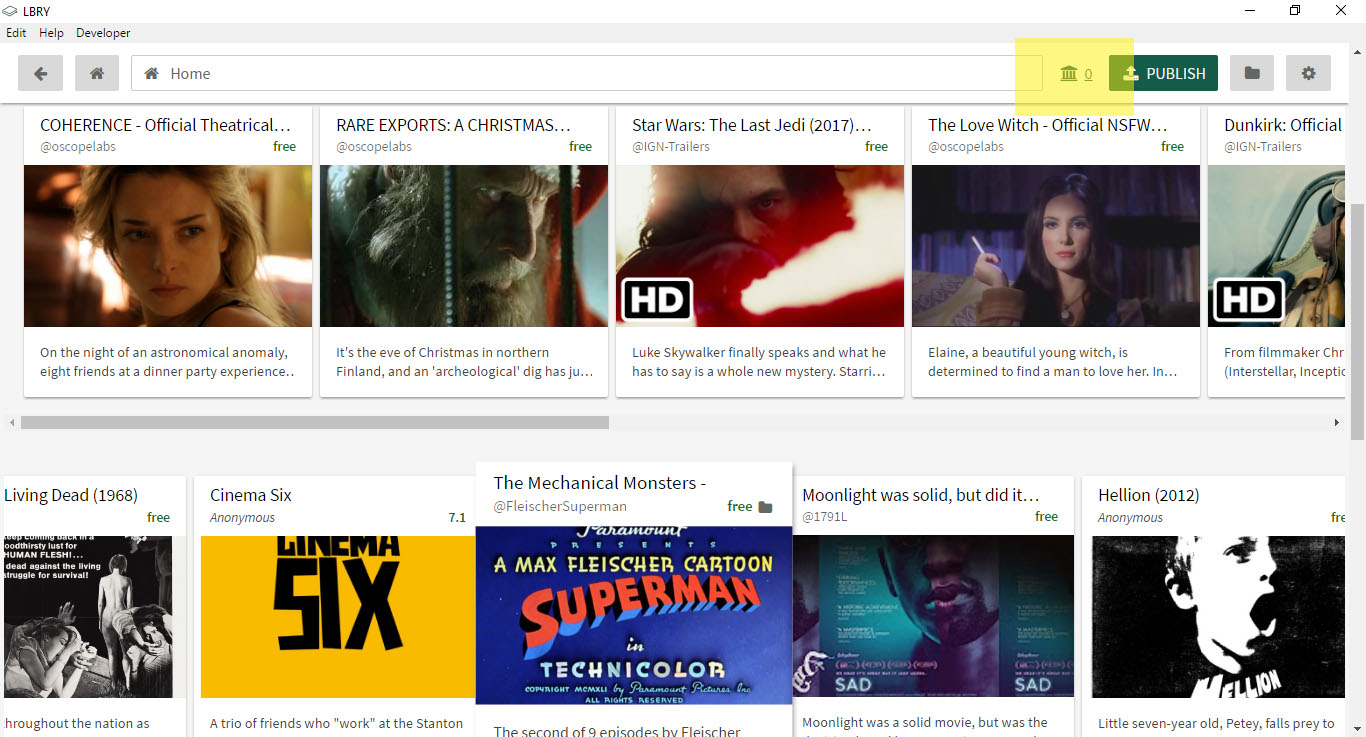This screenshot has height=737, width=1366.
Task: Click the free label on Moonlight card
Action: pos(1046,517)
